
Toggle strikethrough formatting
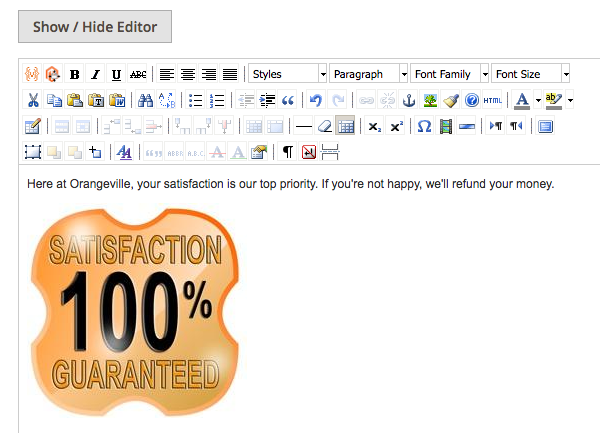tap(138, 74)
